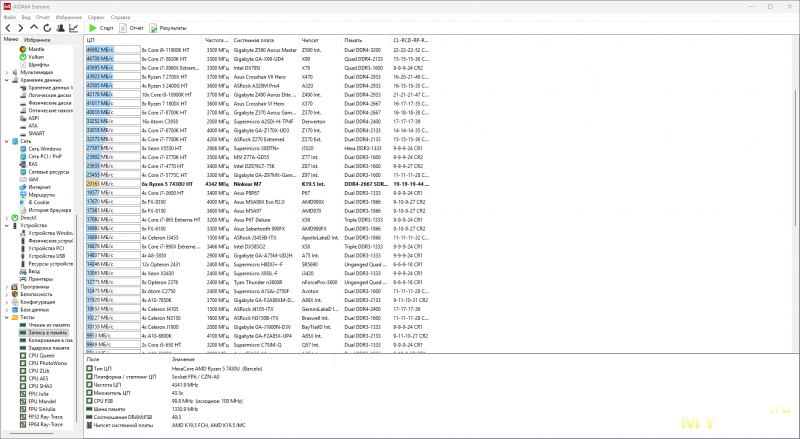800x439 pixels.
Task: Select FPU Julia benchmark item
Action: (38, 394)
